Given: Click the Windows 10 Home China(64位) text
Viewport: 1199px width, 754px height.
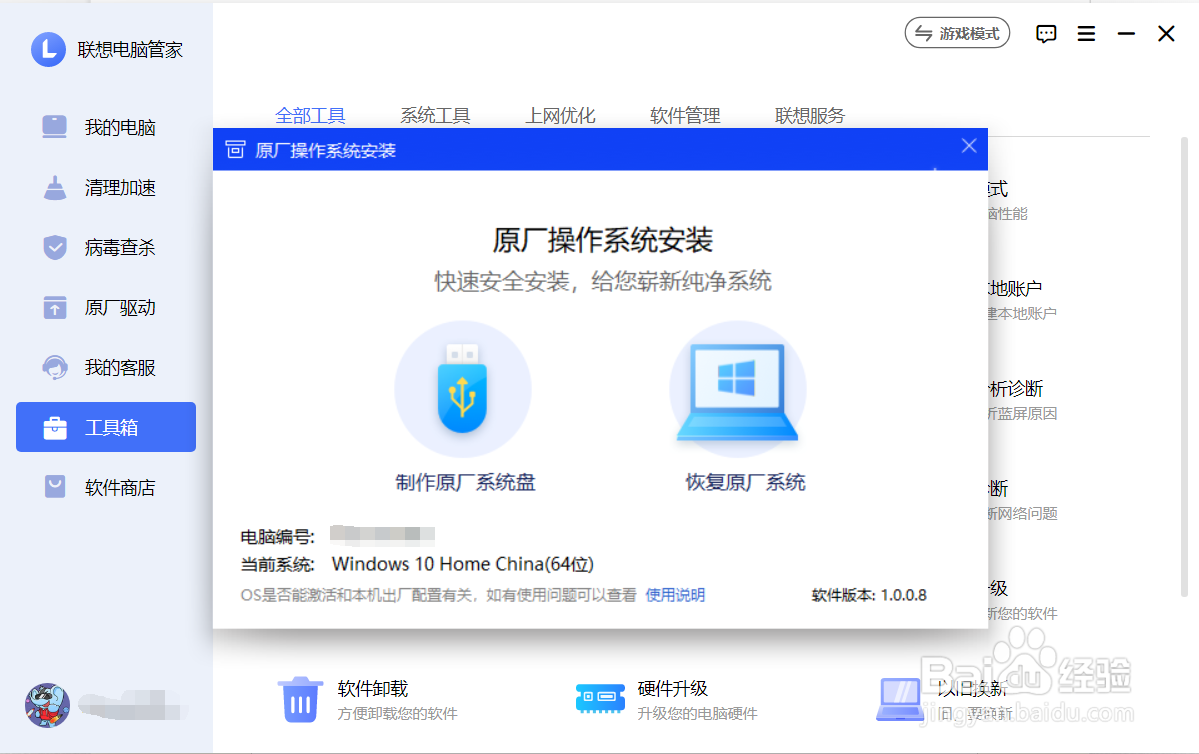Looking at the screenshot, I should [x=463, y=564].
